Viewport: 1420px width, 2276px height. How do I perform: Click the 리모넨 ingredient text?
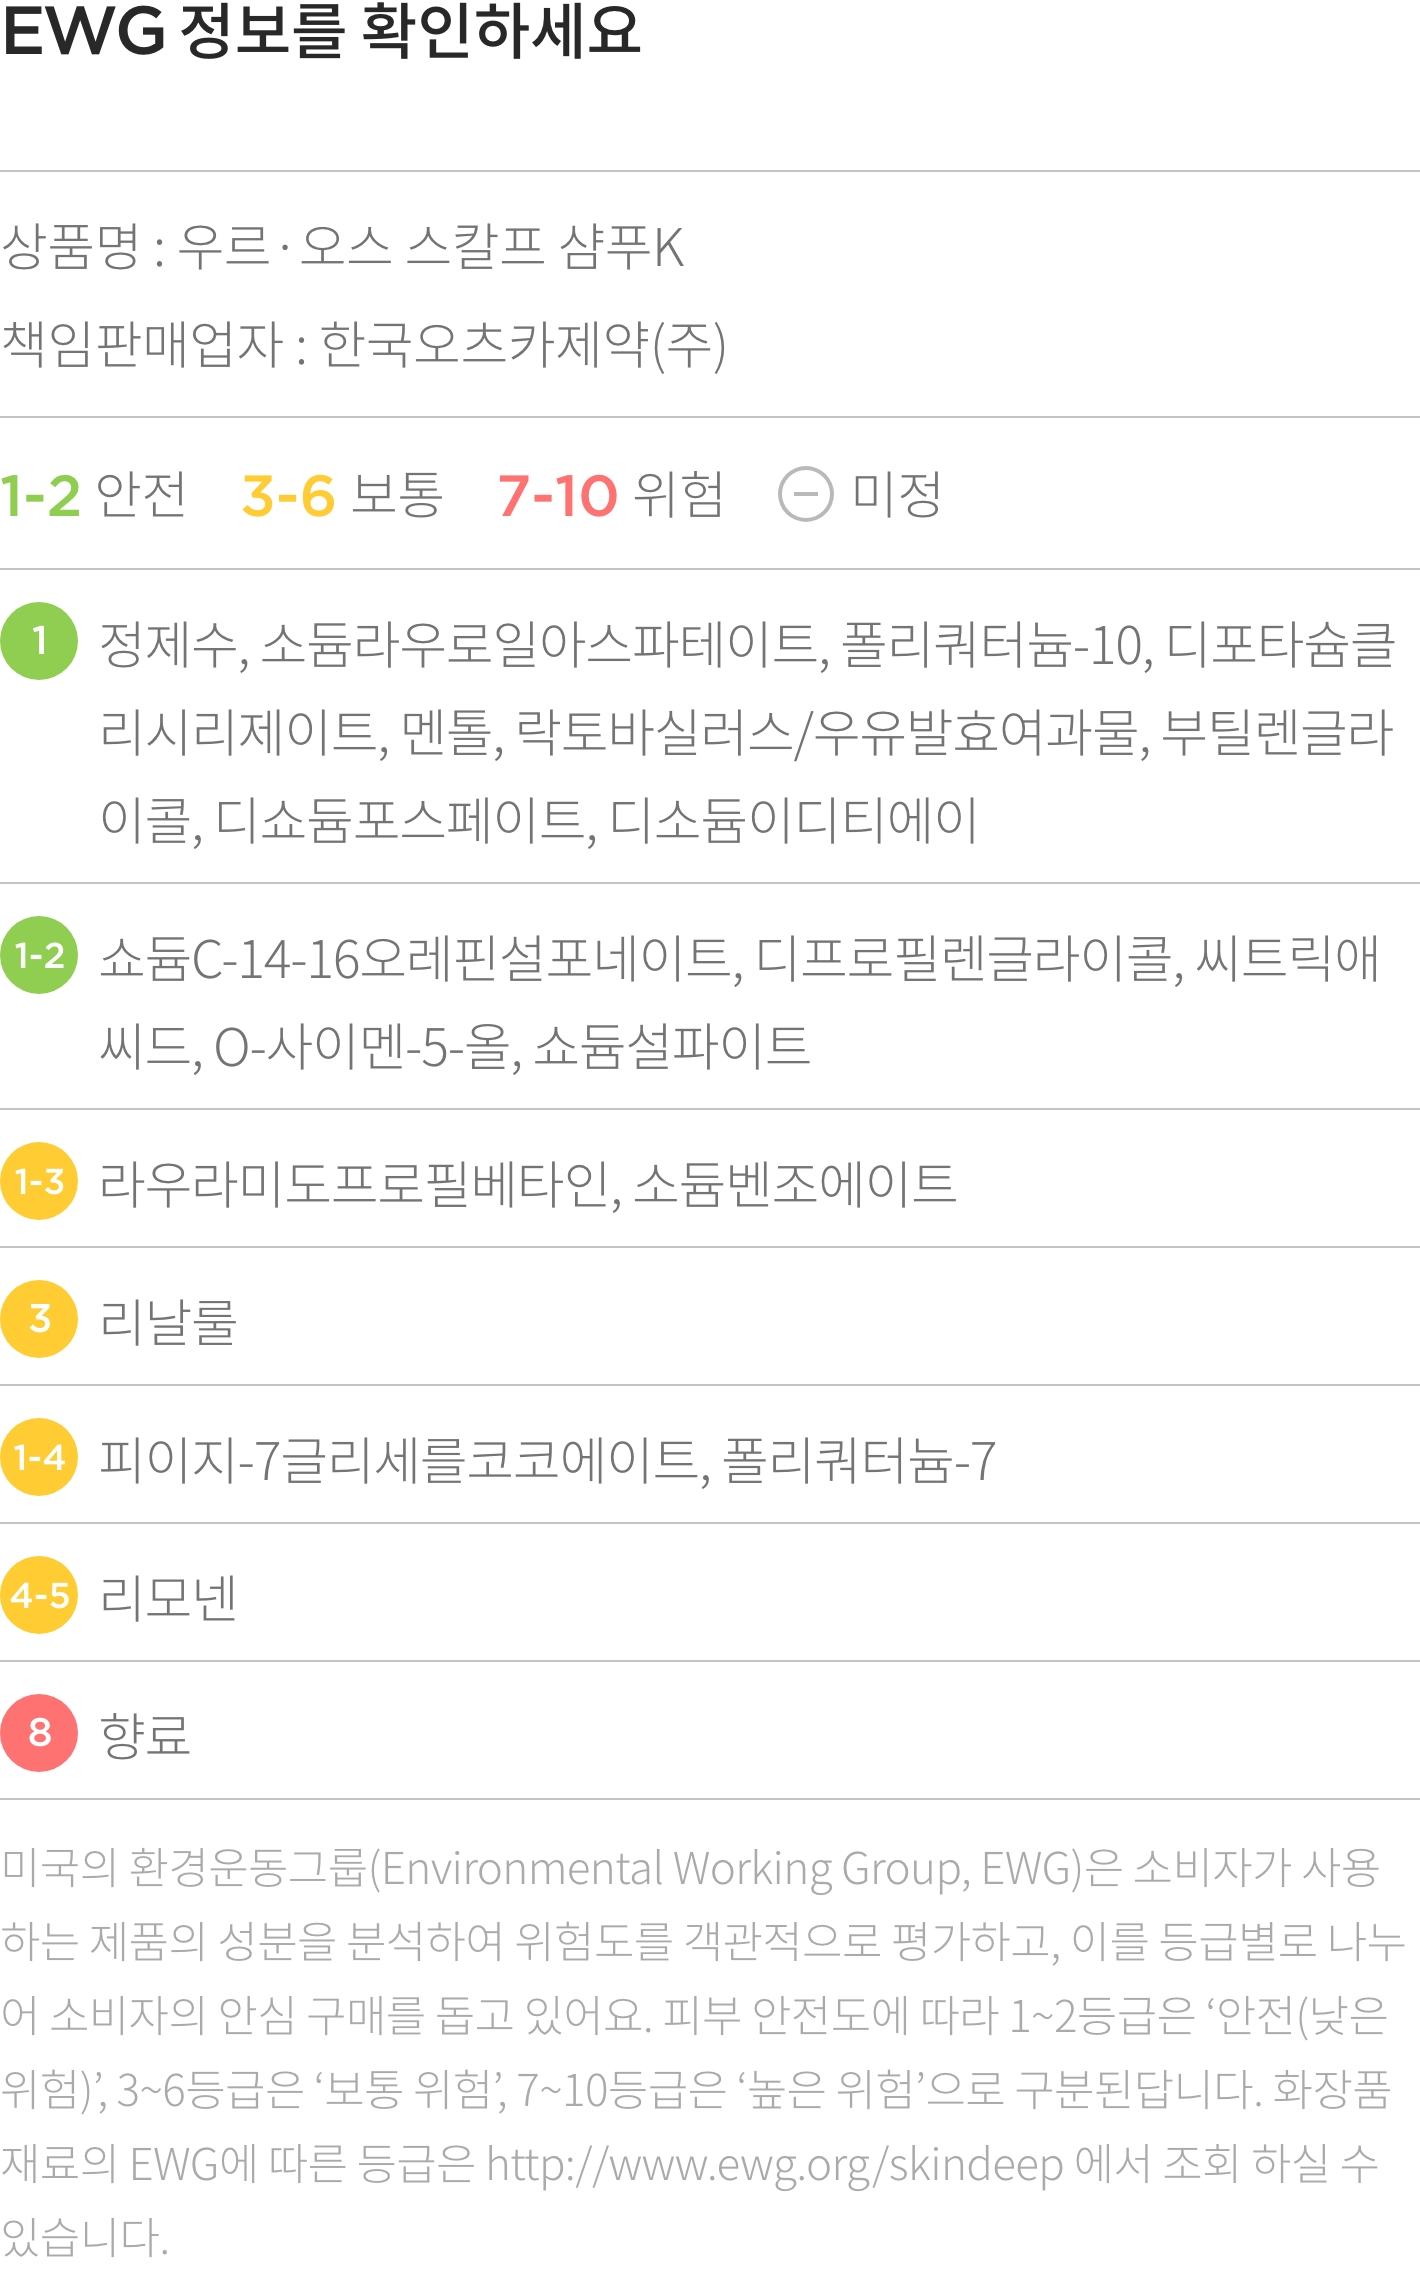click(168, 1597)
